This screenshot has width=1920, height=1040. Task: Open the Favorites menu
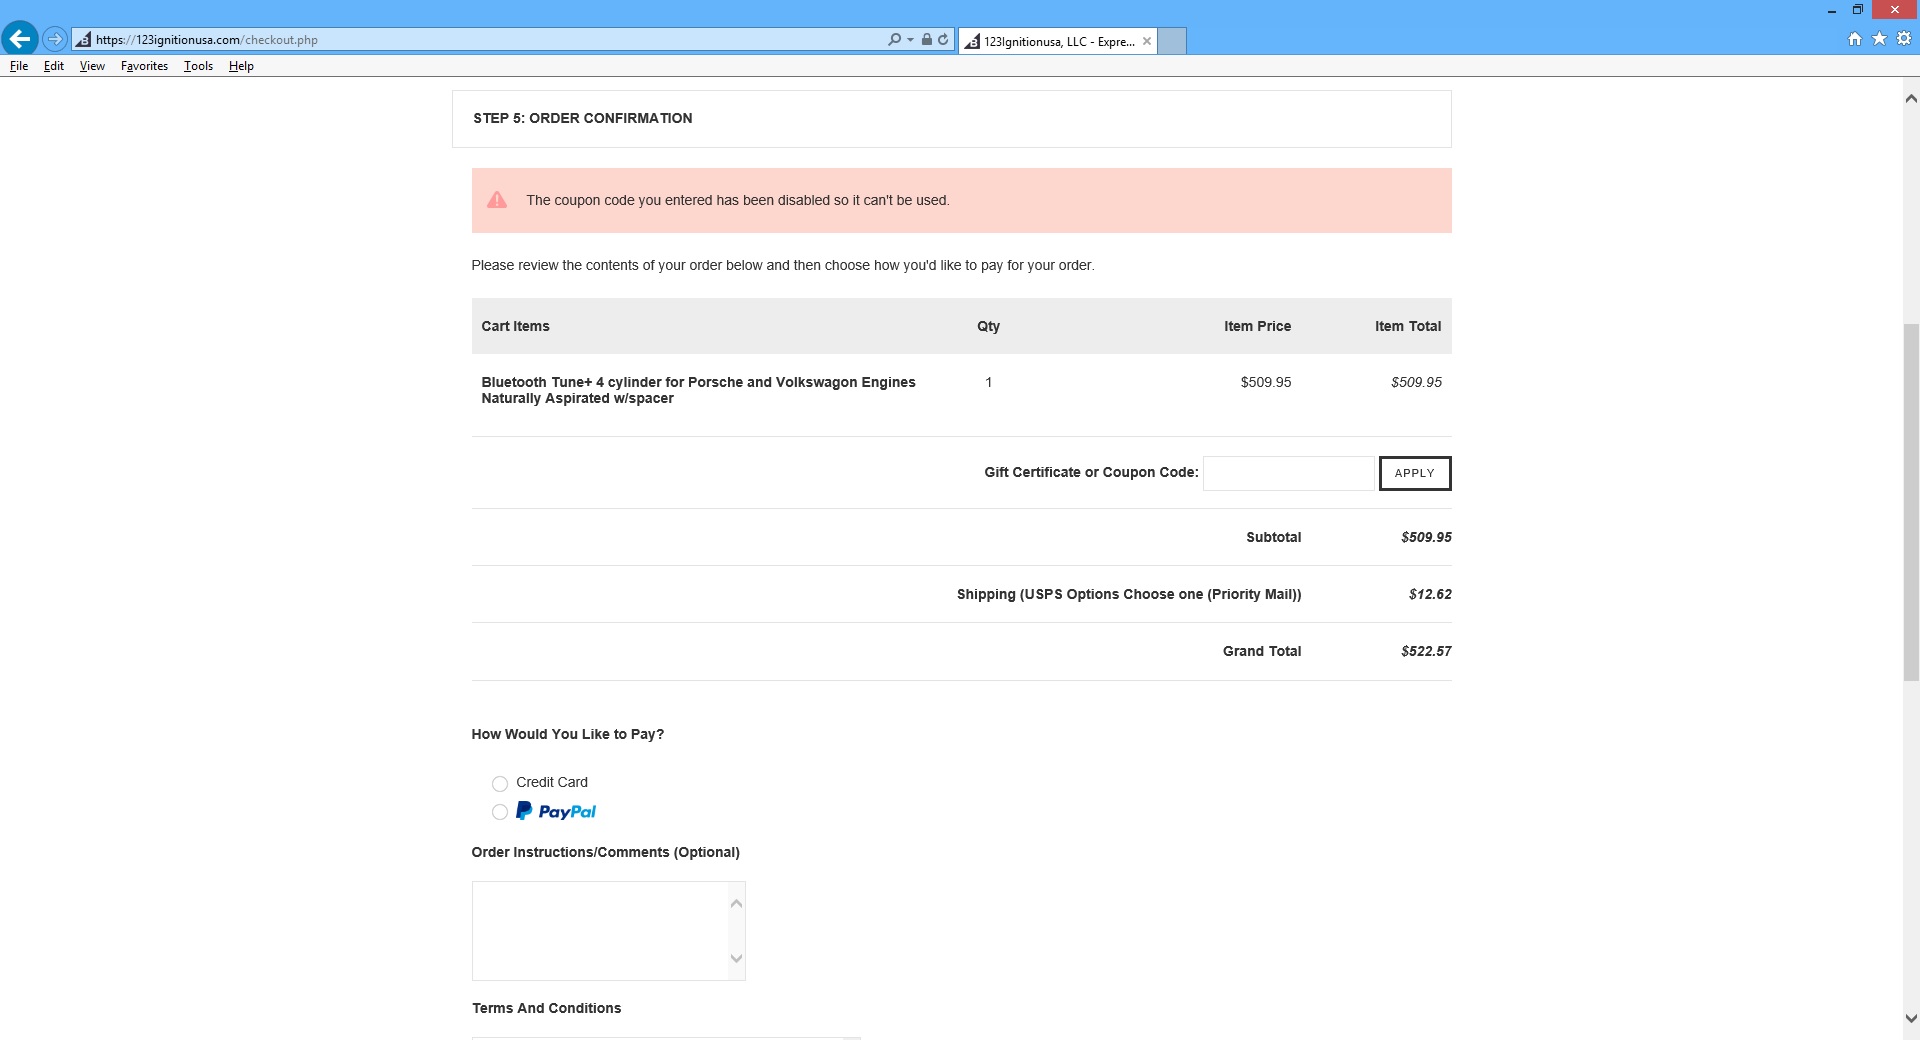(144, 66)
